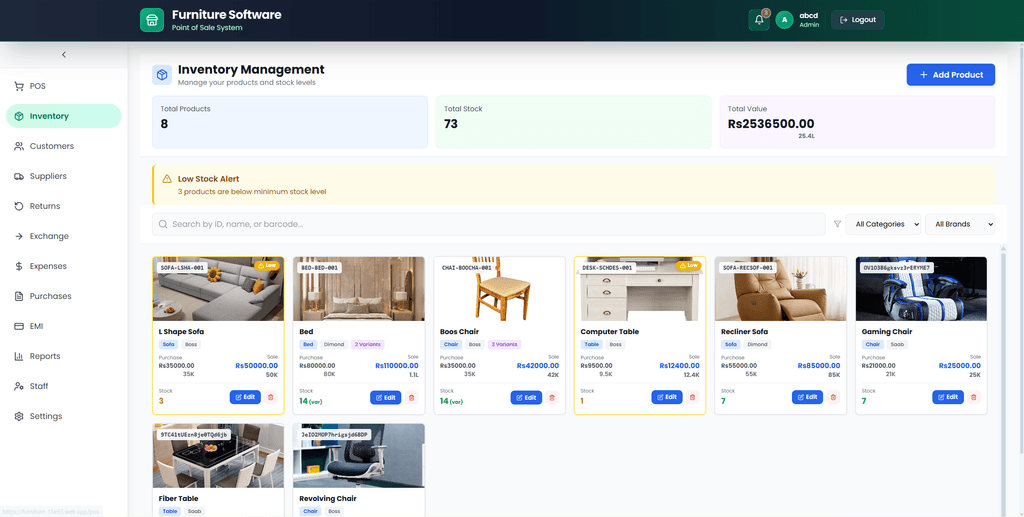Screen dimensions: 1024x517
Task: Click the sale price Rs110000.00 on Bed
Action: tap(396, 366)
